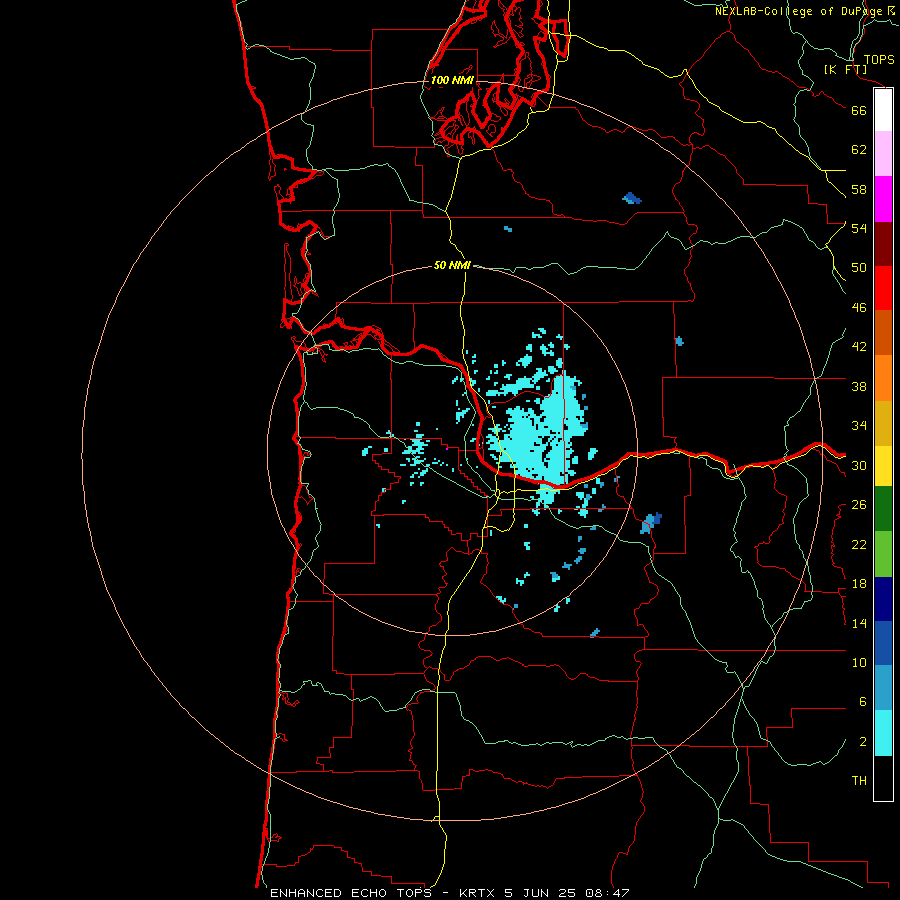Click the legend value '26'

pyautogui.click(x=859, y=505)
